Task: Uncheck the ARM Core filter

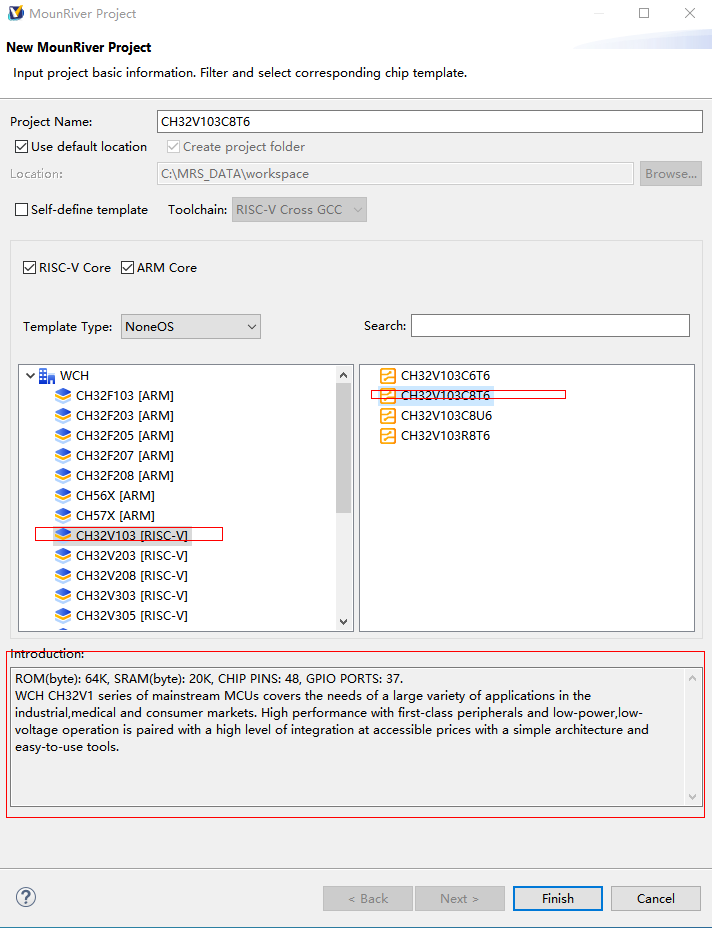Action: coord(127,268)
